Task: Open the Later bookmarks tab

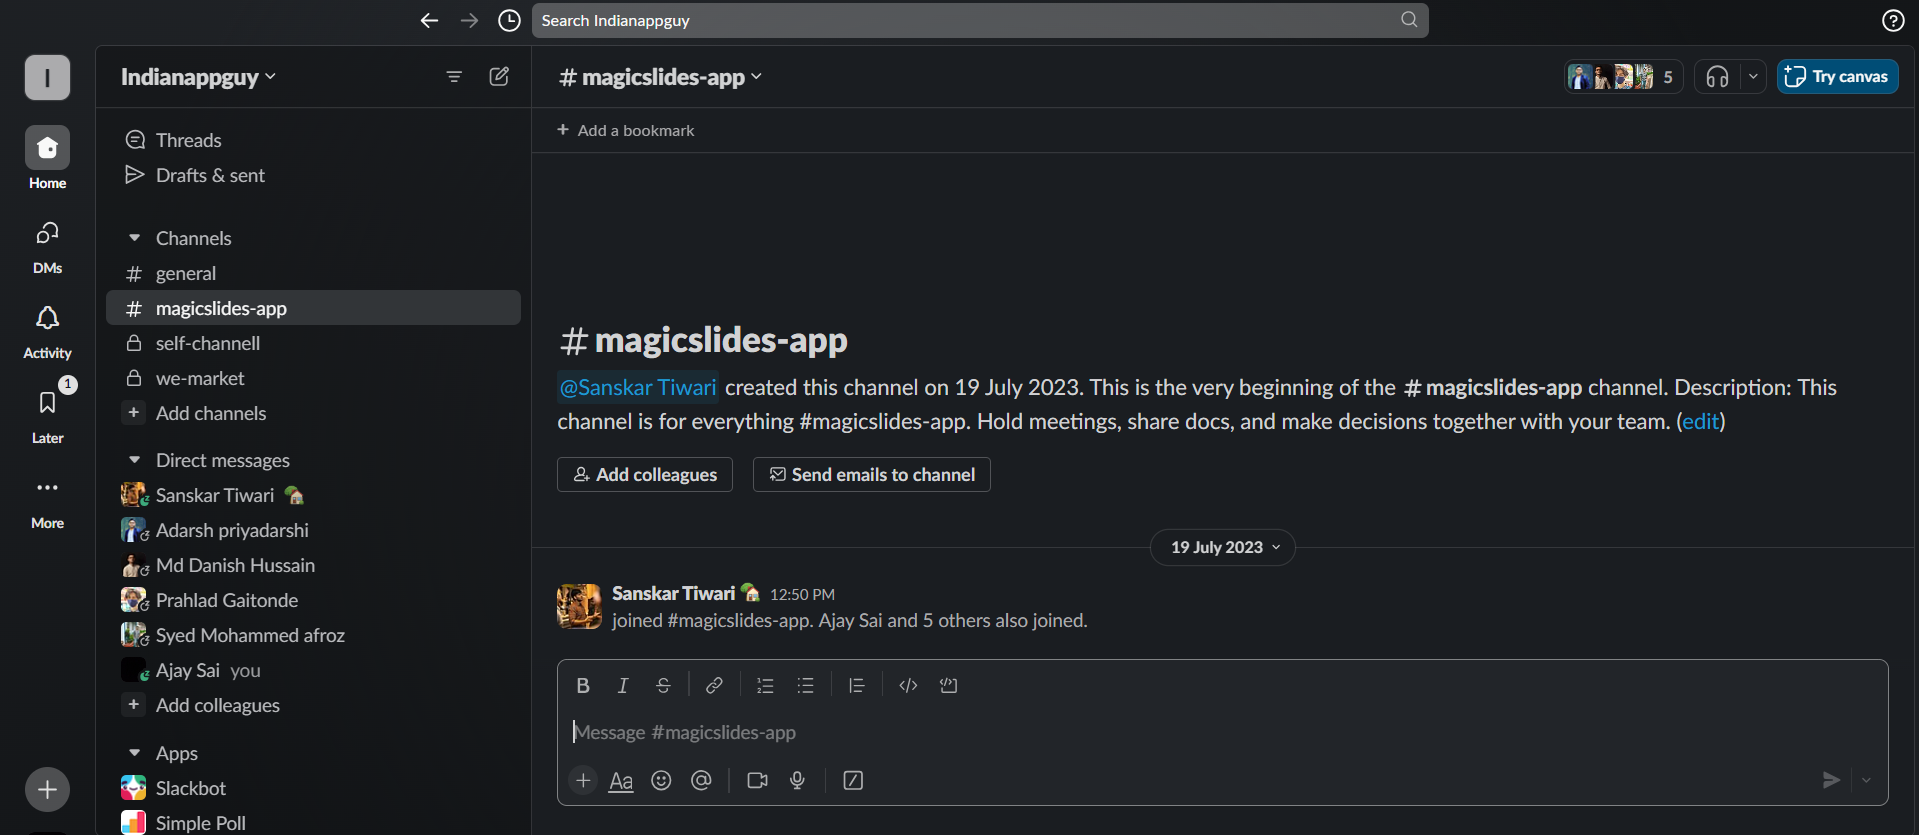Action: coord(47,416)
